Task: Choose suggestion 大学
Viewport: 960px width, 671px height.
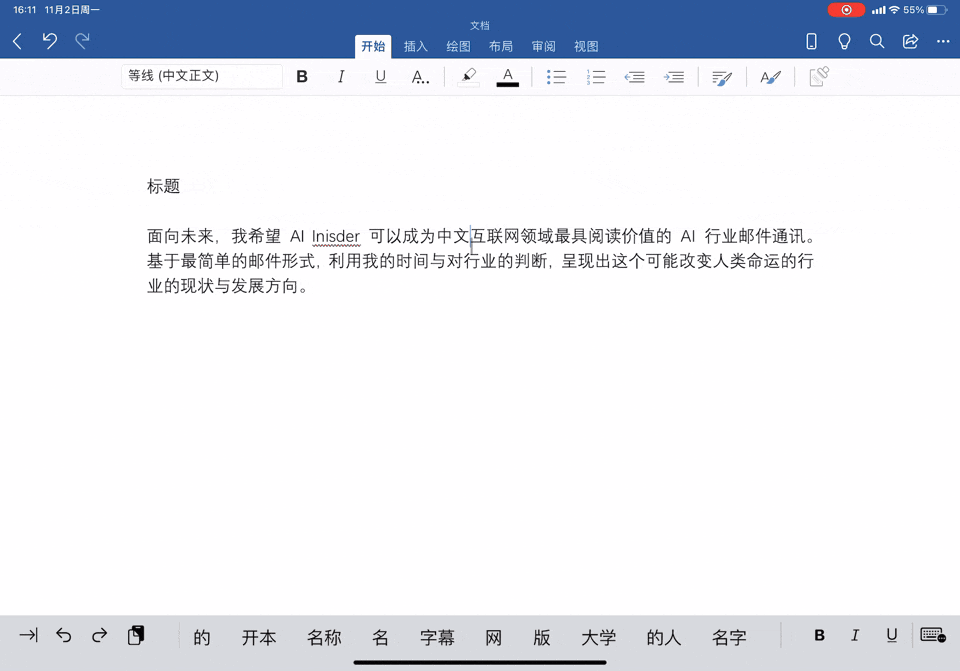Action: pos(599,638)
